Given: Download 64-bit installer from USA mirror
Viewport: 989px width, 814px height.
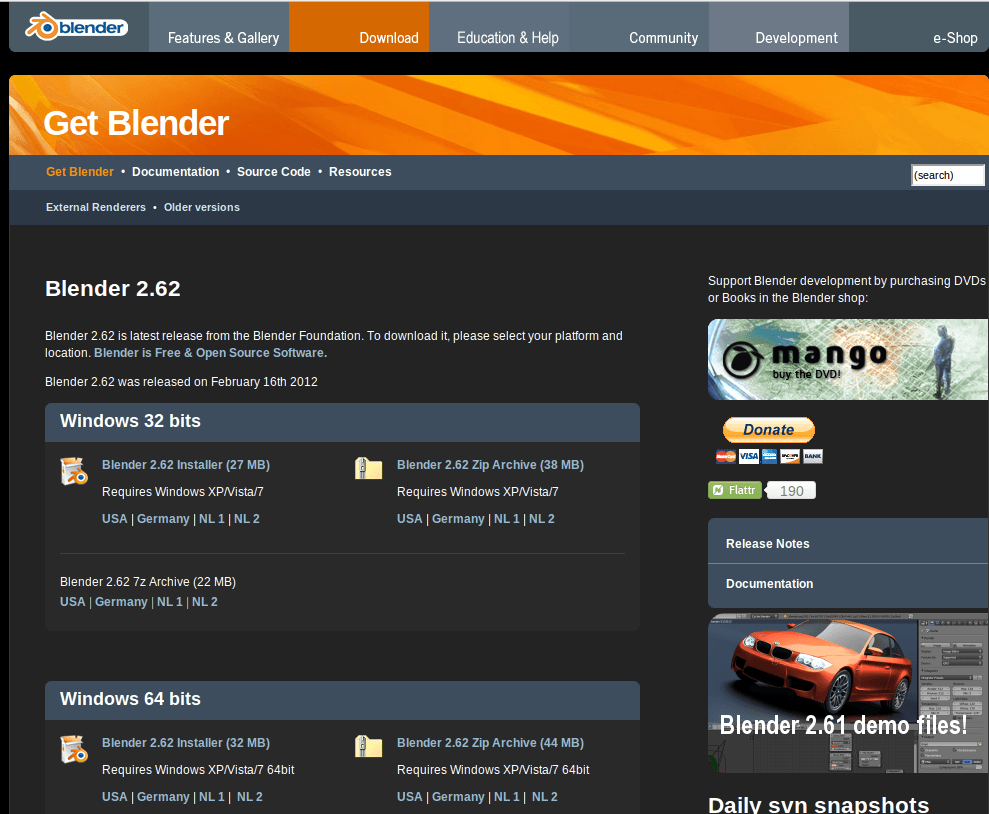Looking at the screenshot, I should (115, 797).
